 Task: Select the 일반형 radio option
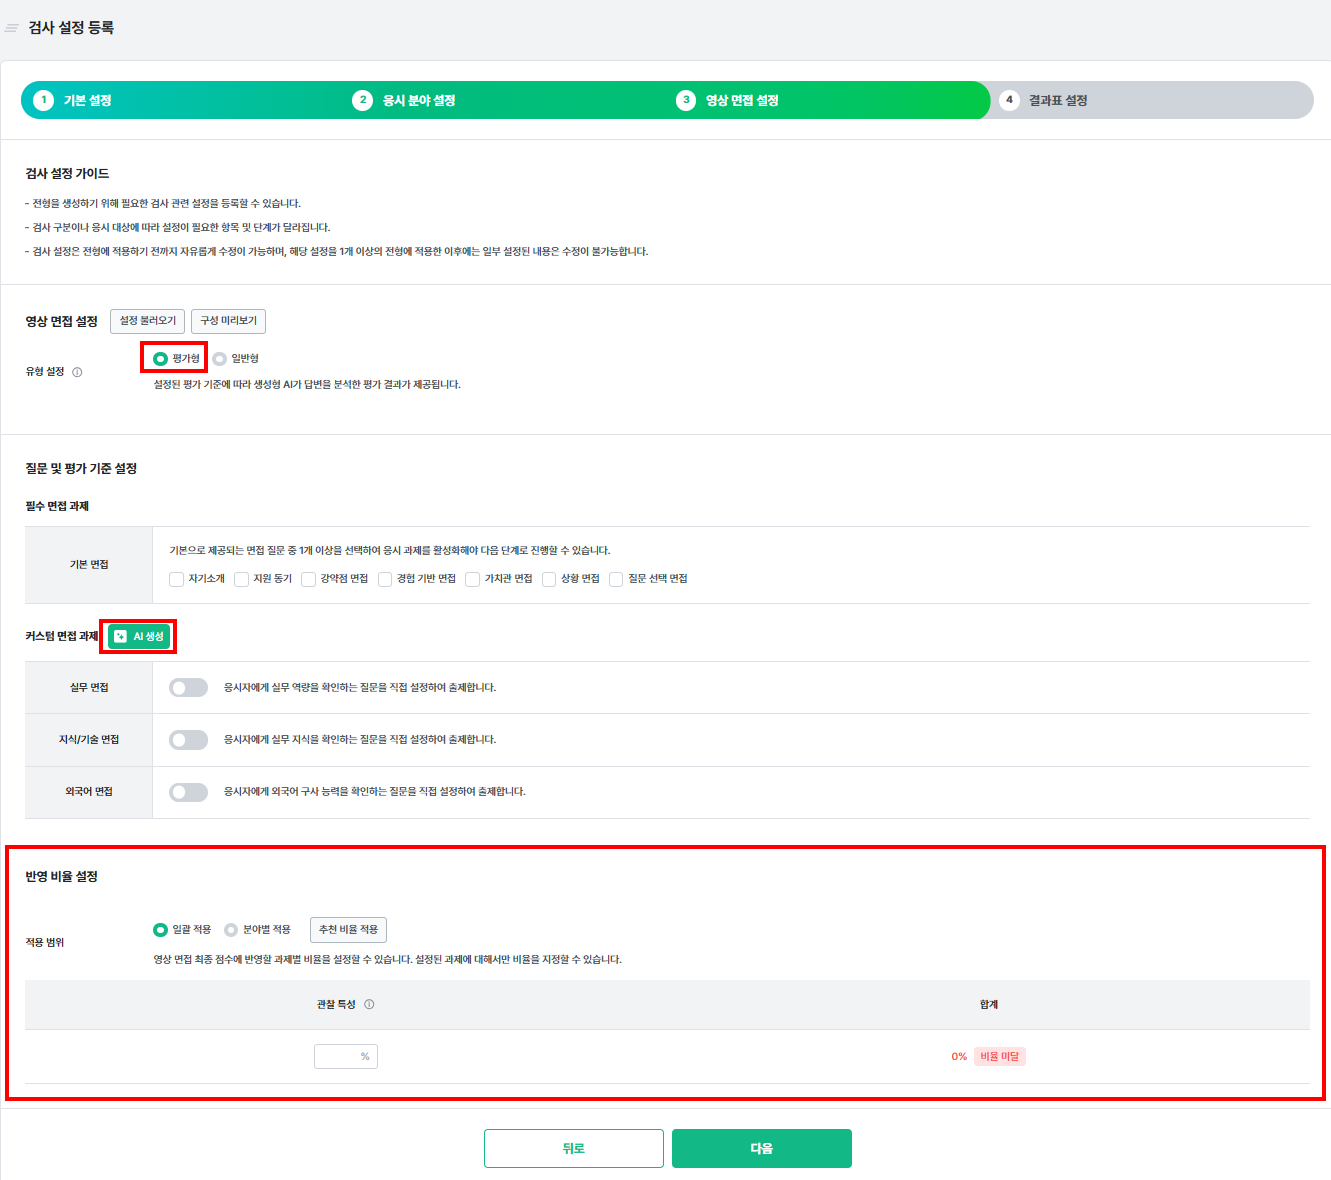point(220,358)
